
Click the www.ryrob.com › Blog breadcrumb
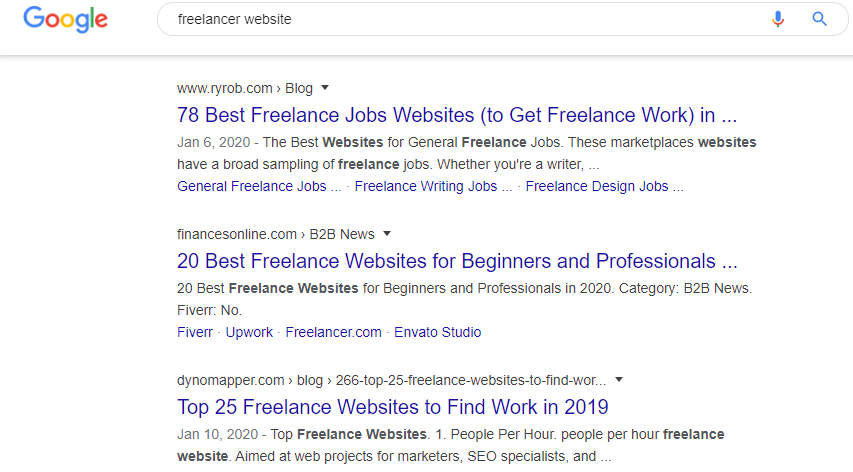[x=244, y=88]
